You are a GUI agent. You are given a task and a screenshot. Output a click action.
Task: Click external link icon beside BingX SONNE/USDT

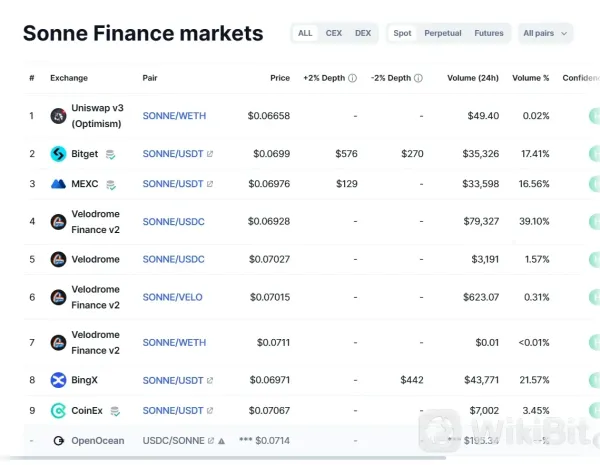210,380
